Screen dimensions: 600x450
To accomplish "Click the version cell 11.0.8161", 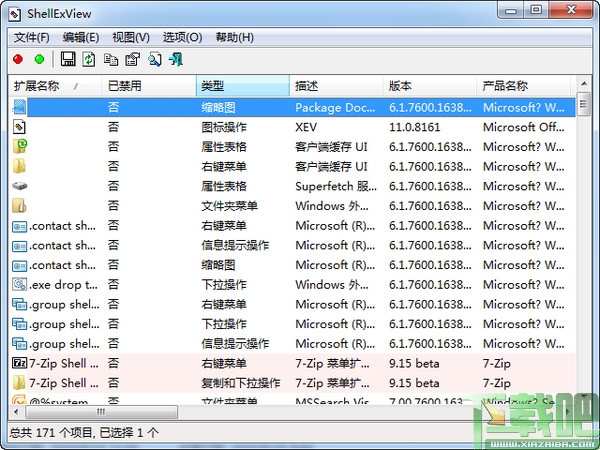I will coord(414,127).
